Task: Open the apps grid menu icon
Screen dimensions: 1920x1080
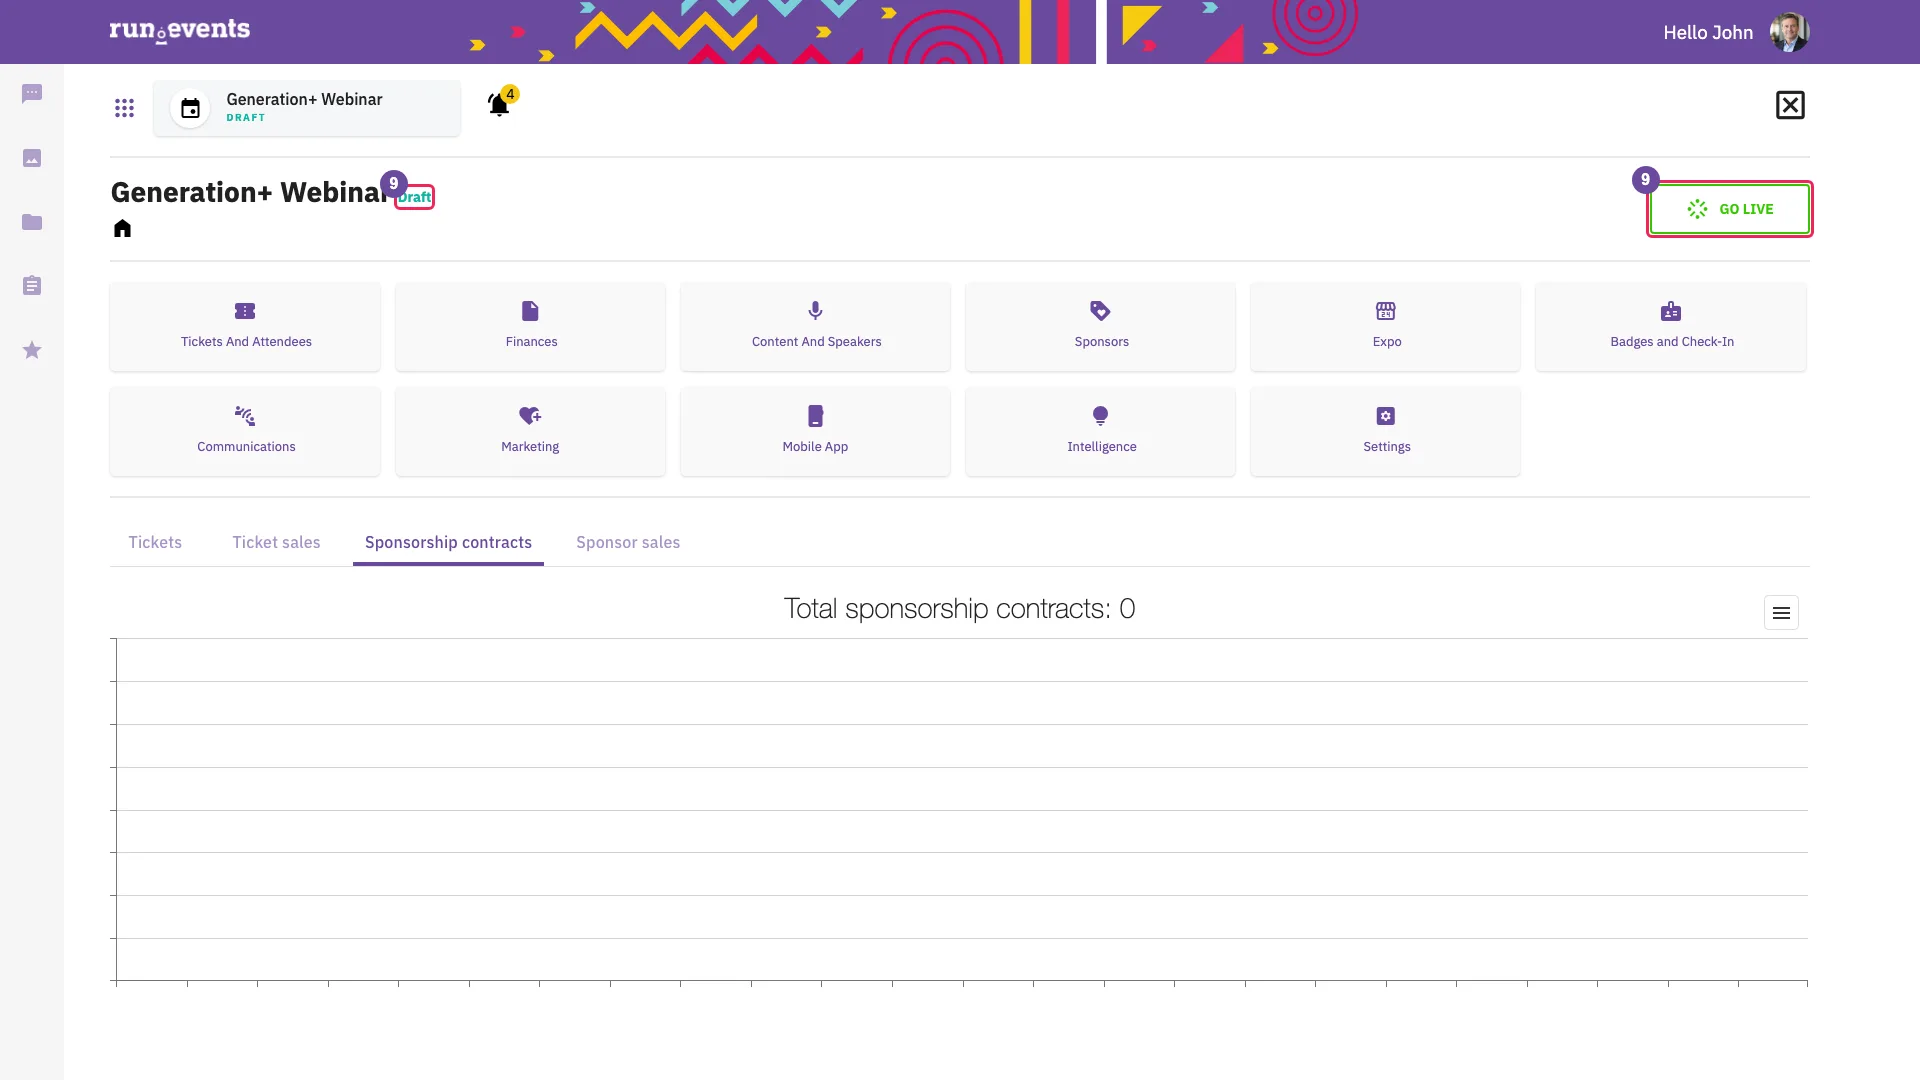Action: [124, 108]
